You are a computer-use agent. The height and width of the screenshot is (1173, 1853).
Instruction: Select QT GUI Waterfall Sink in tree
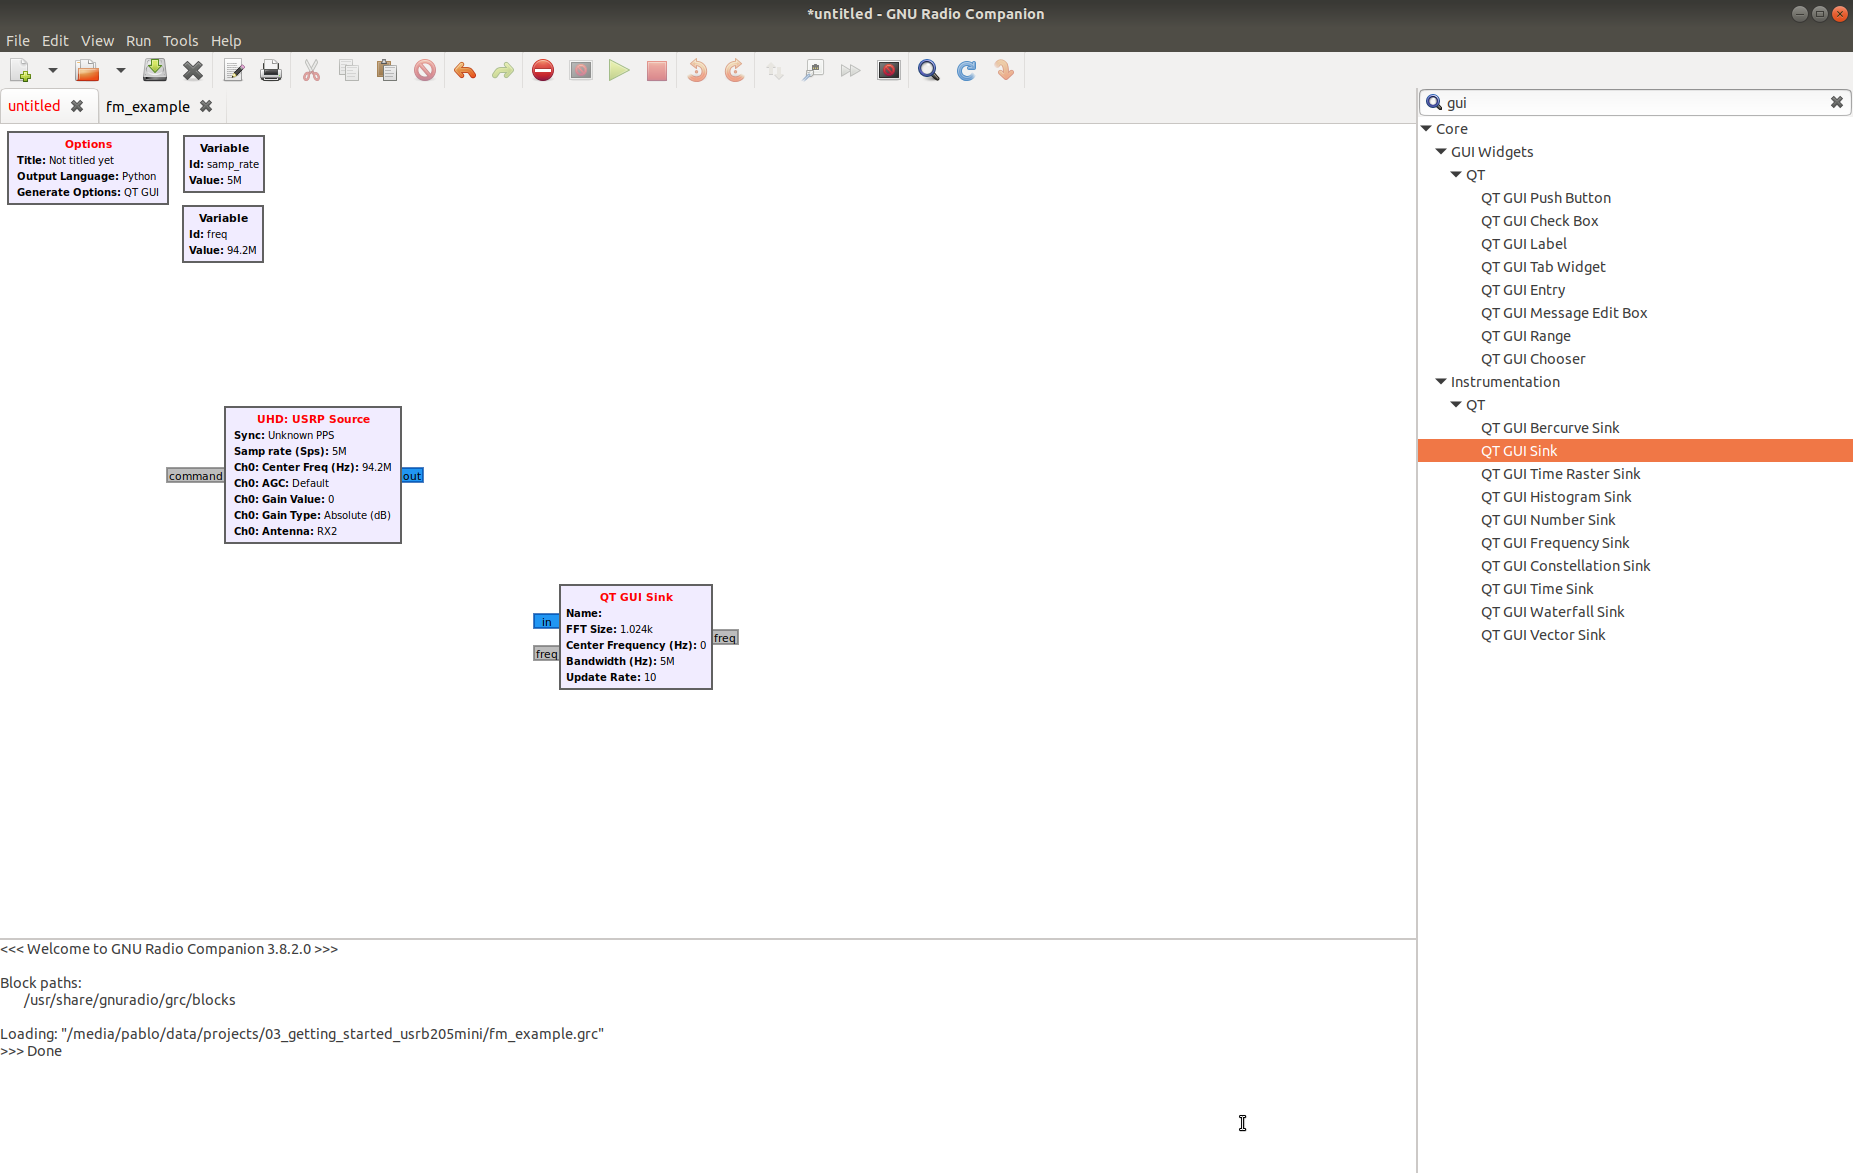pyautogui.click(x=1553, y=612)
